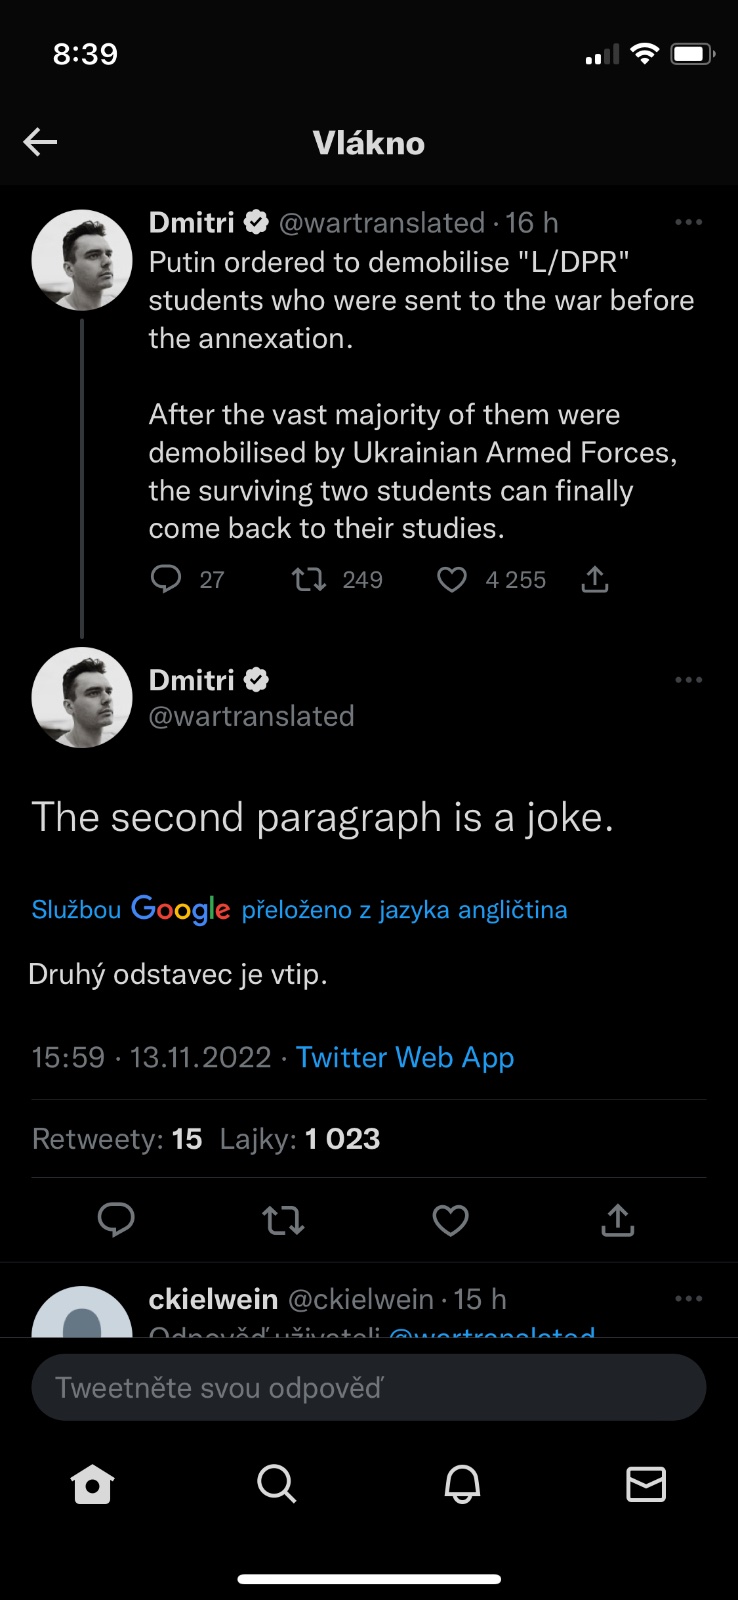The width and height of the screenshot is (738, 1600).
Task: Like the main joke tweet
Action: tap(450, 1220)
